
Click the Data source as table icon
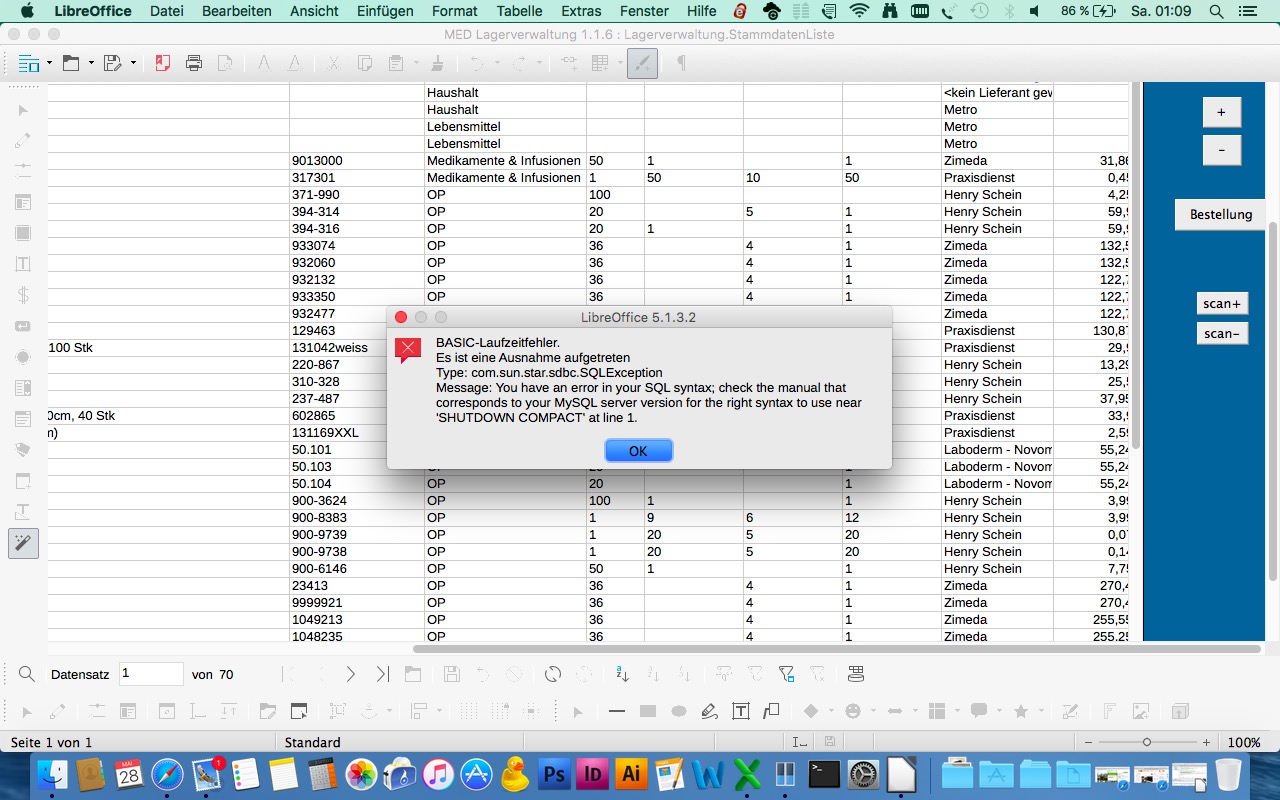tap(855, 674)
